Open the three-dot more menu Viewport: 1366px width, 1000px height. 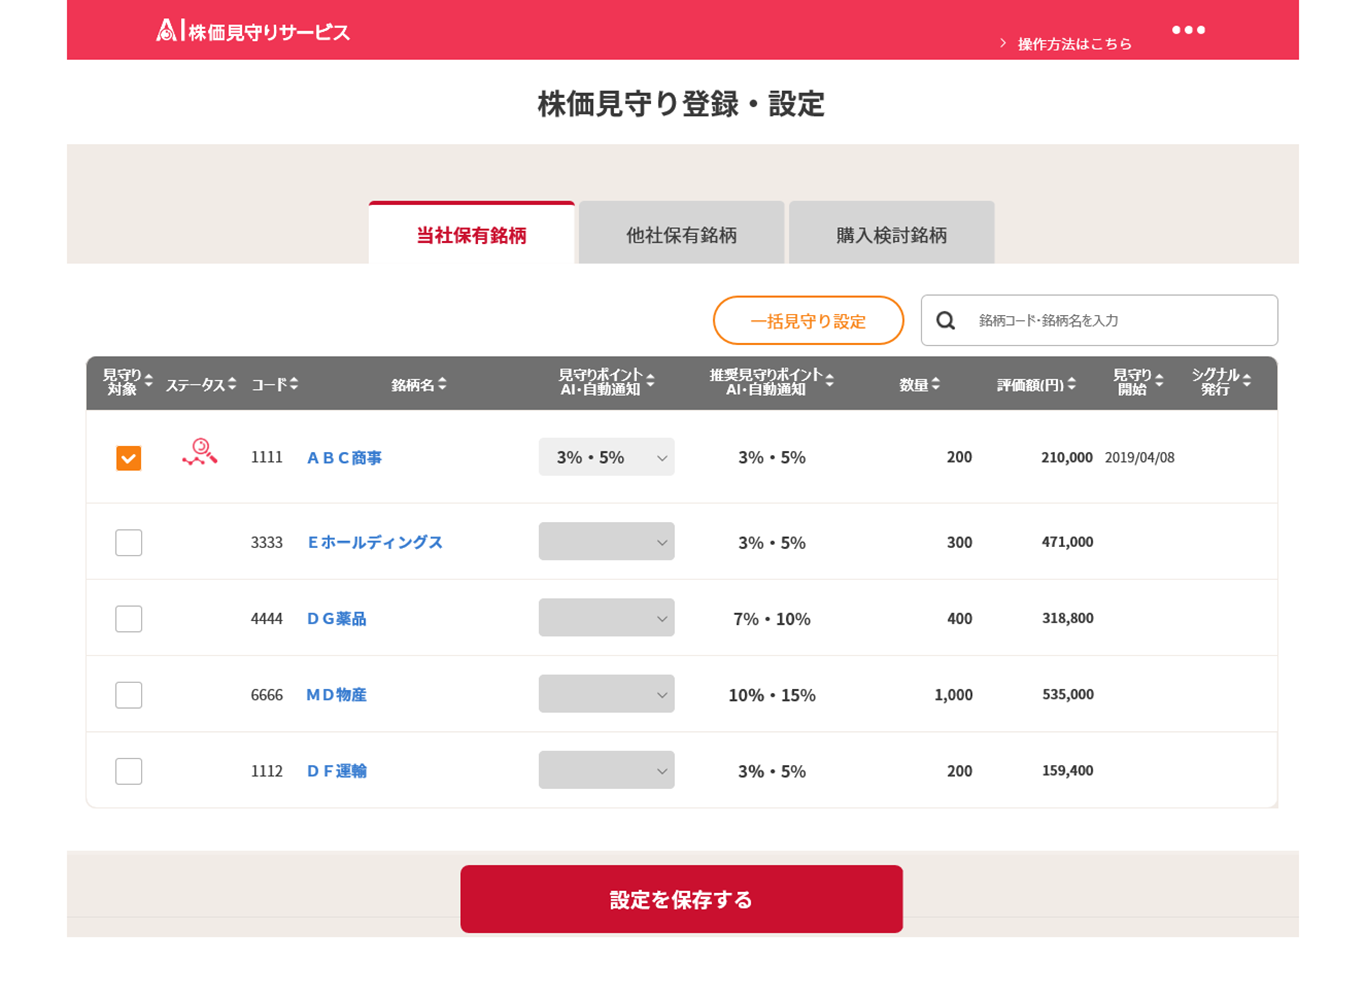pyautogui.click(x=1188, y=30)
